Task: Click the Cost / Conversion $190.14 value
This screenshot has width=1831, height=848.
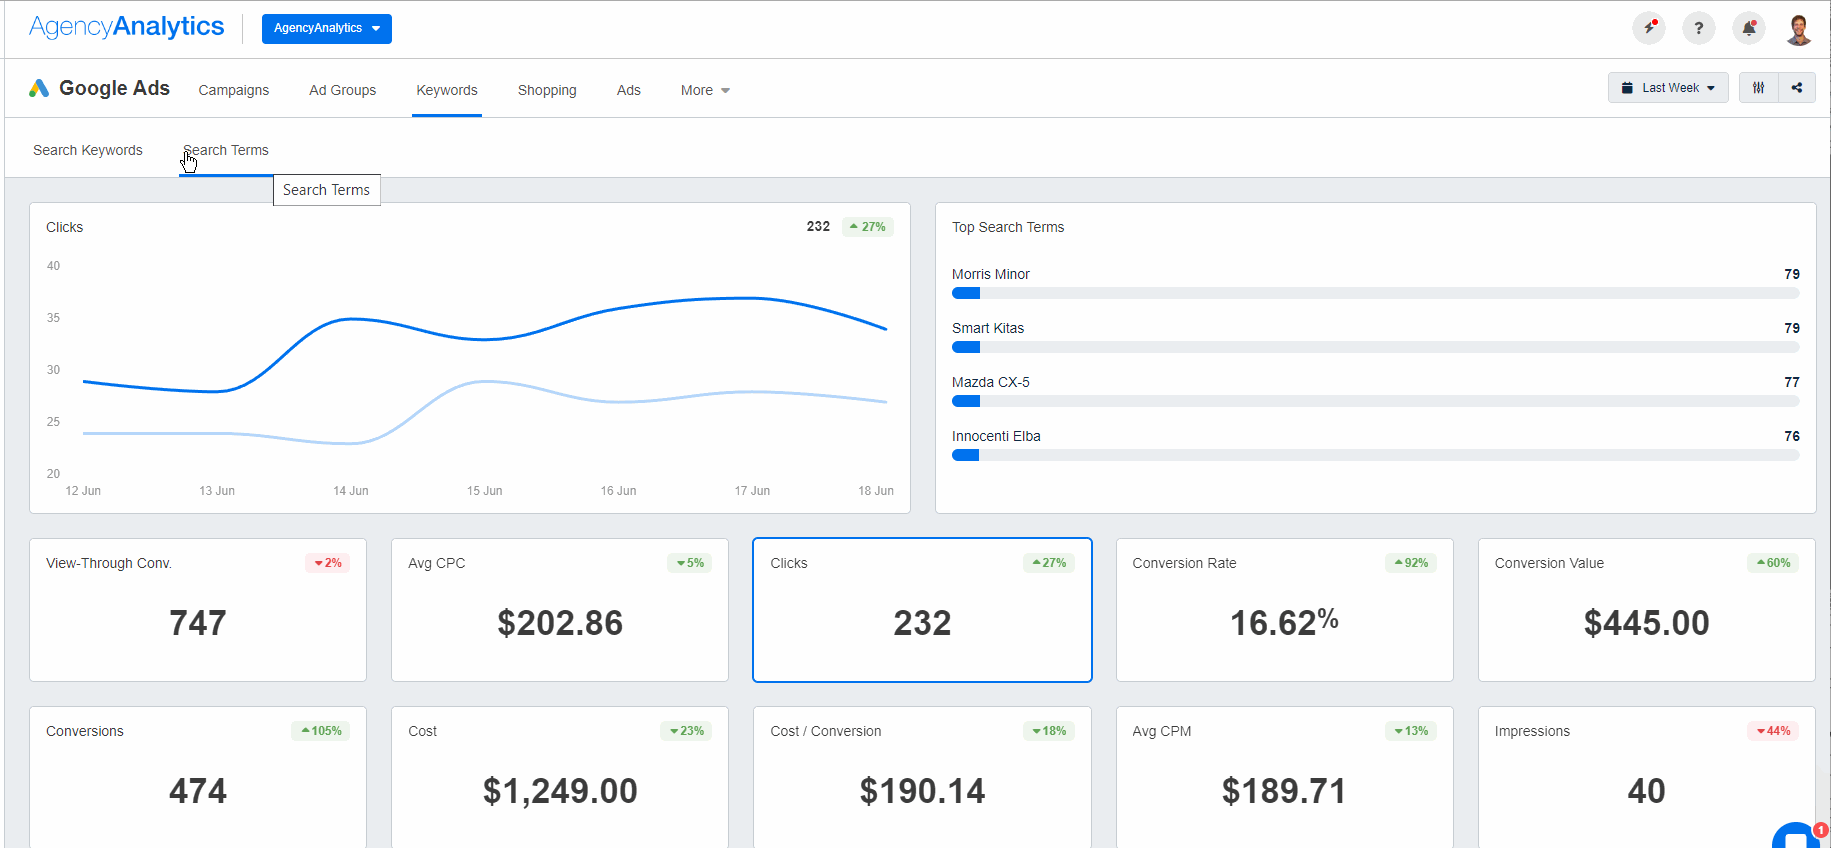Action: point(922,791)
